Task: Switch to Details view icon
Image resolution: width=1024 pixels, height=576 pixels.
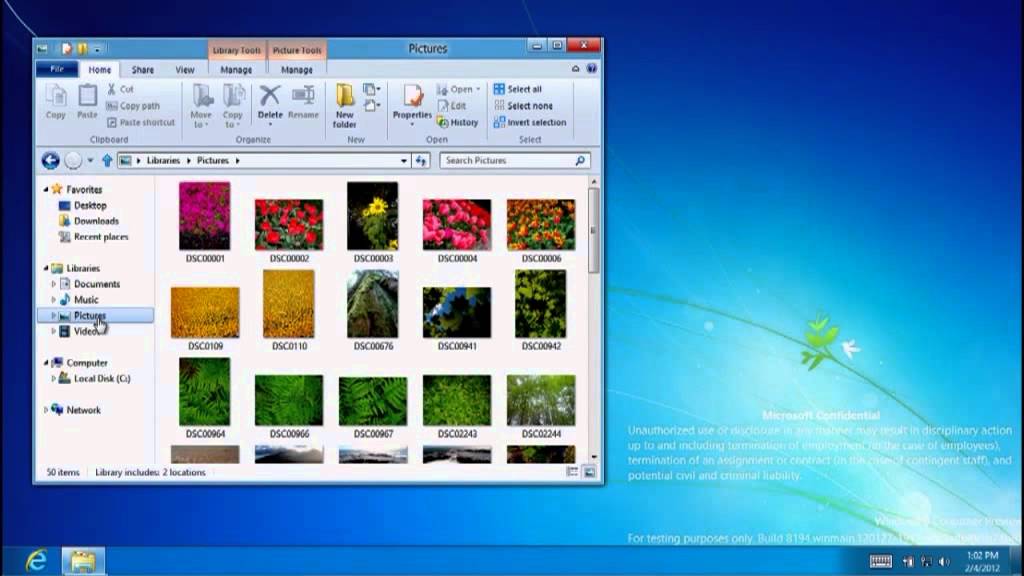Action: (572, 472)
